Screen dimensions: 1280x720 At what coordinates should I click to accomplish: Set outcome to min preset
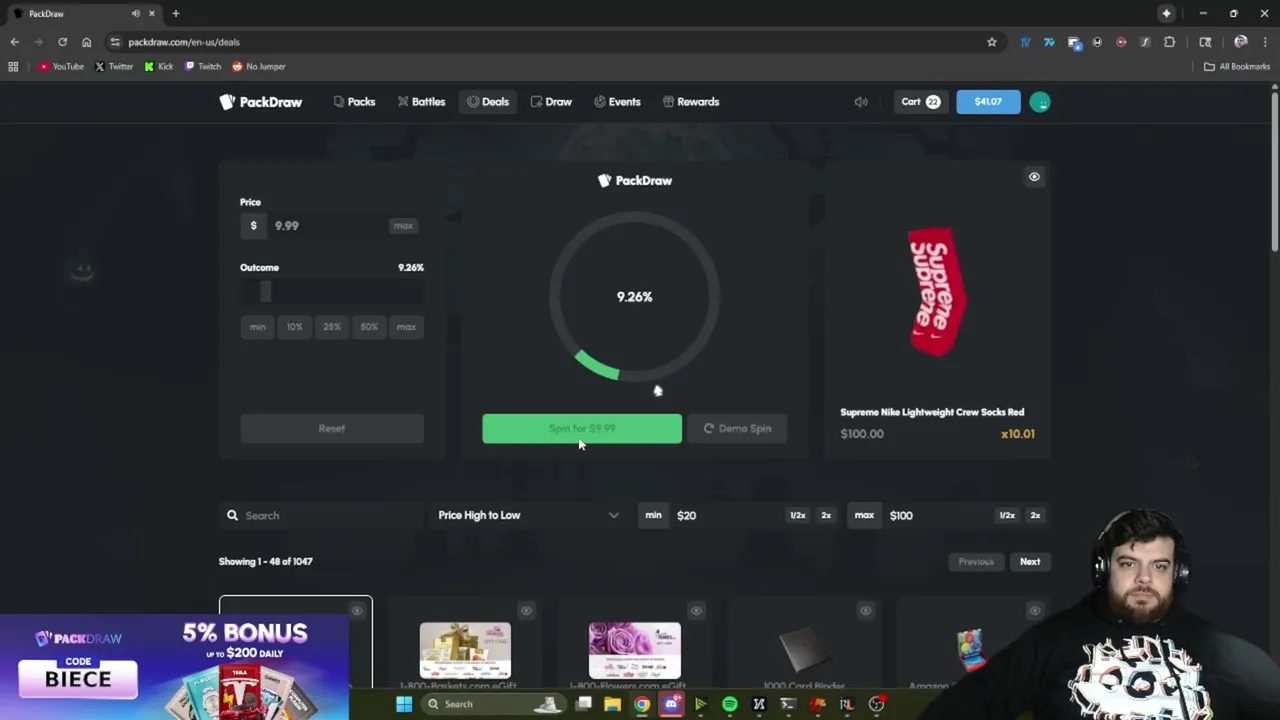[257, 327]
